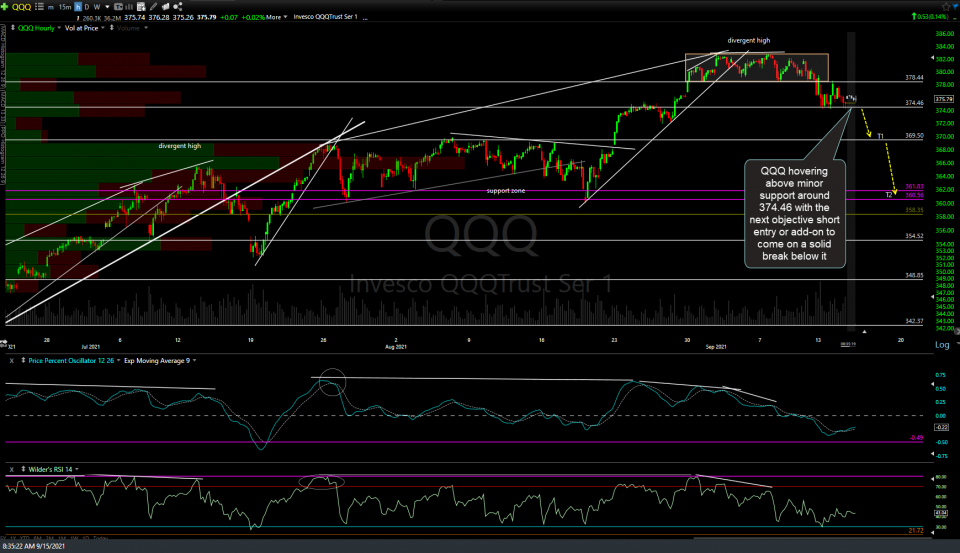The image size is (960, 553).
Task: Click the 354.52 horizontal line price label
Action: coord(914,236)
